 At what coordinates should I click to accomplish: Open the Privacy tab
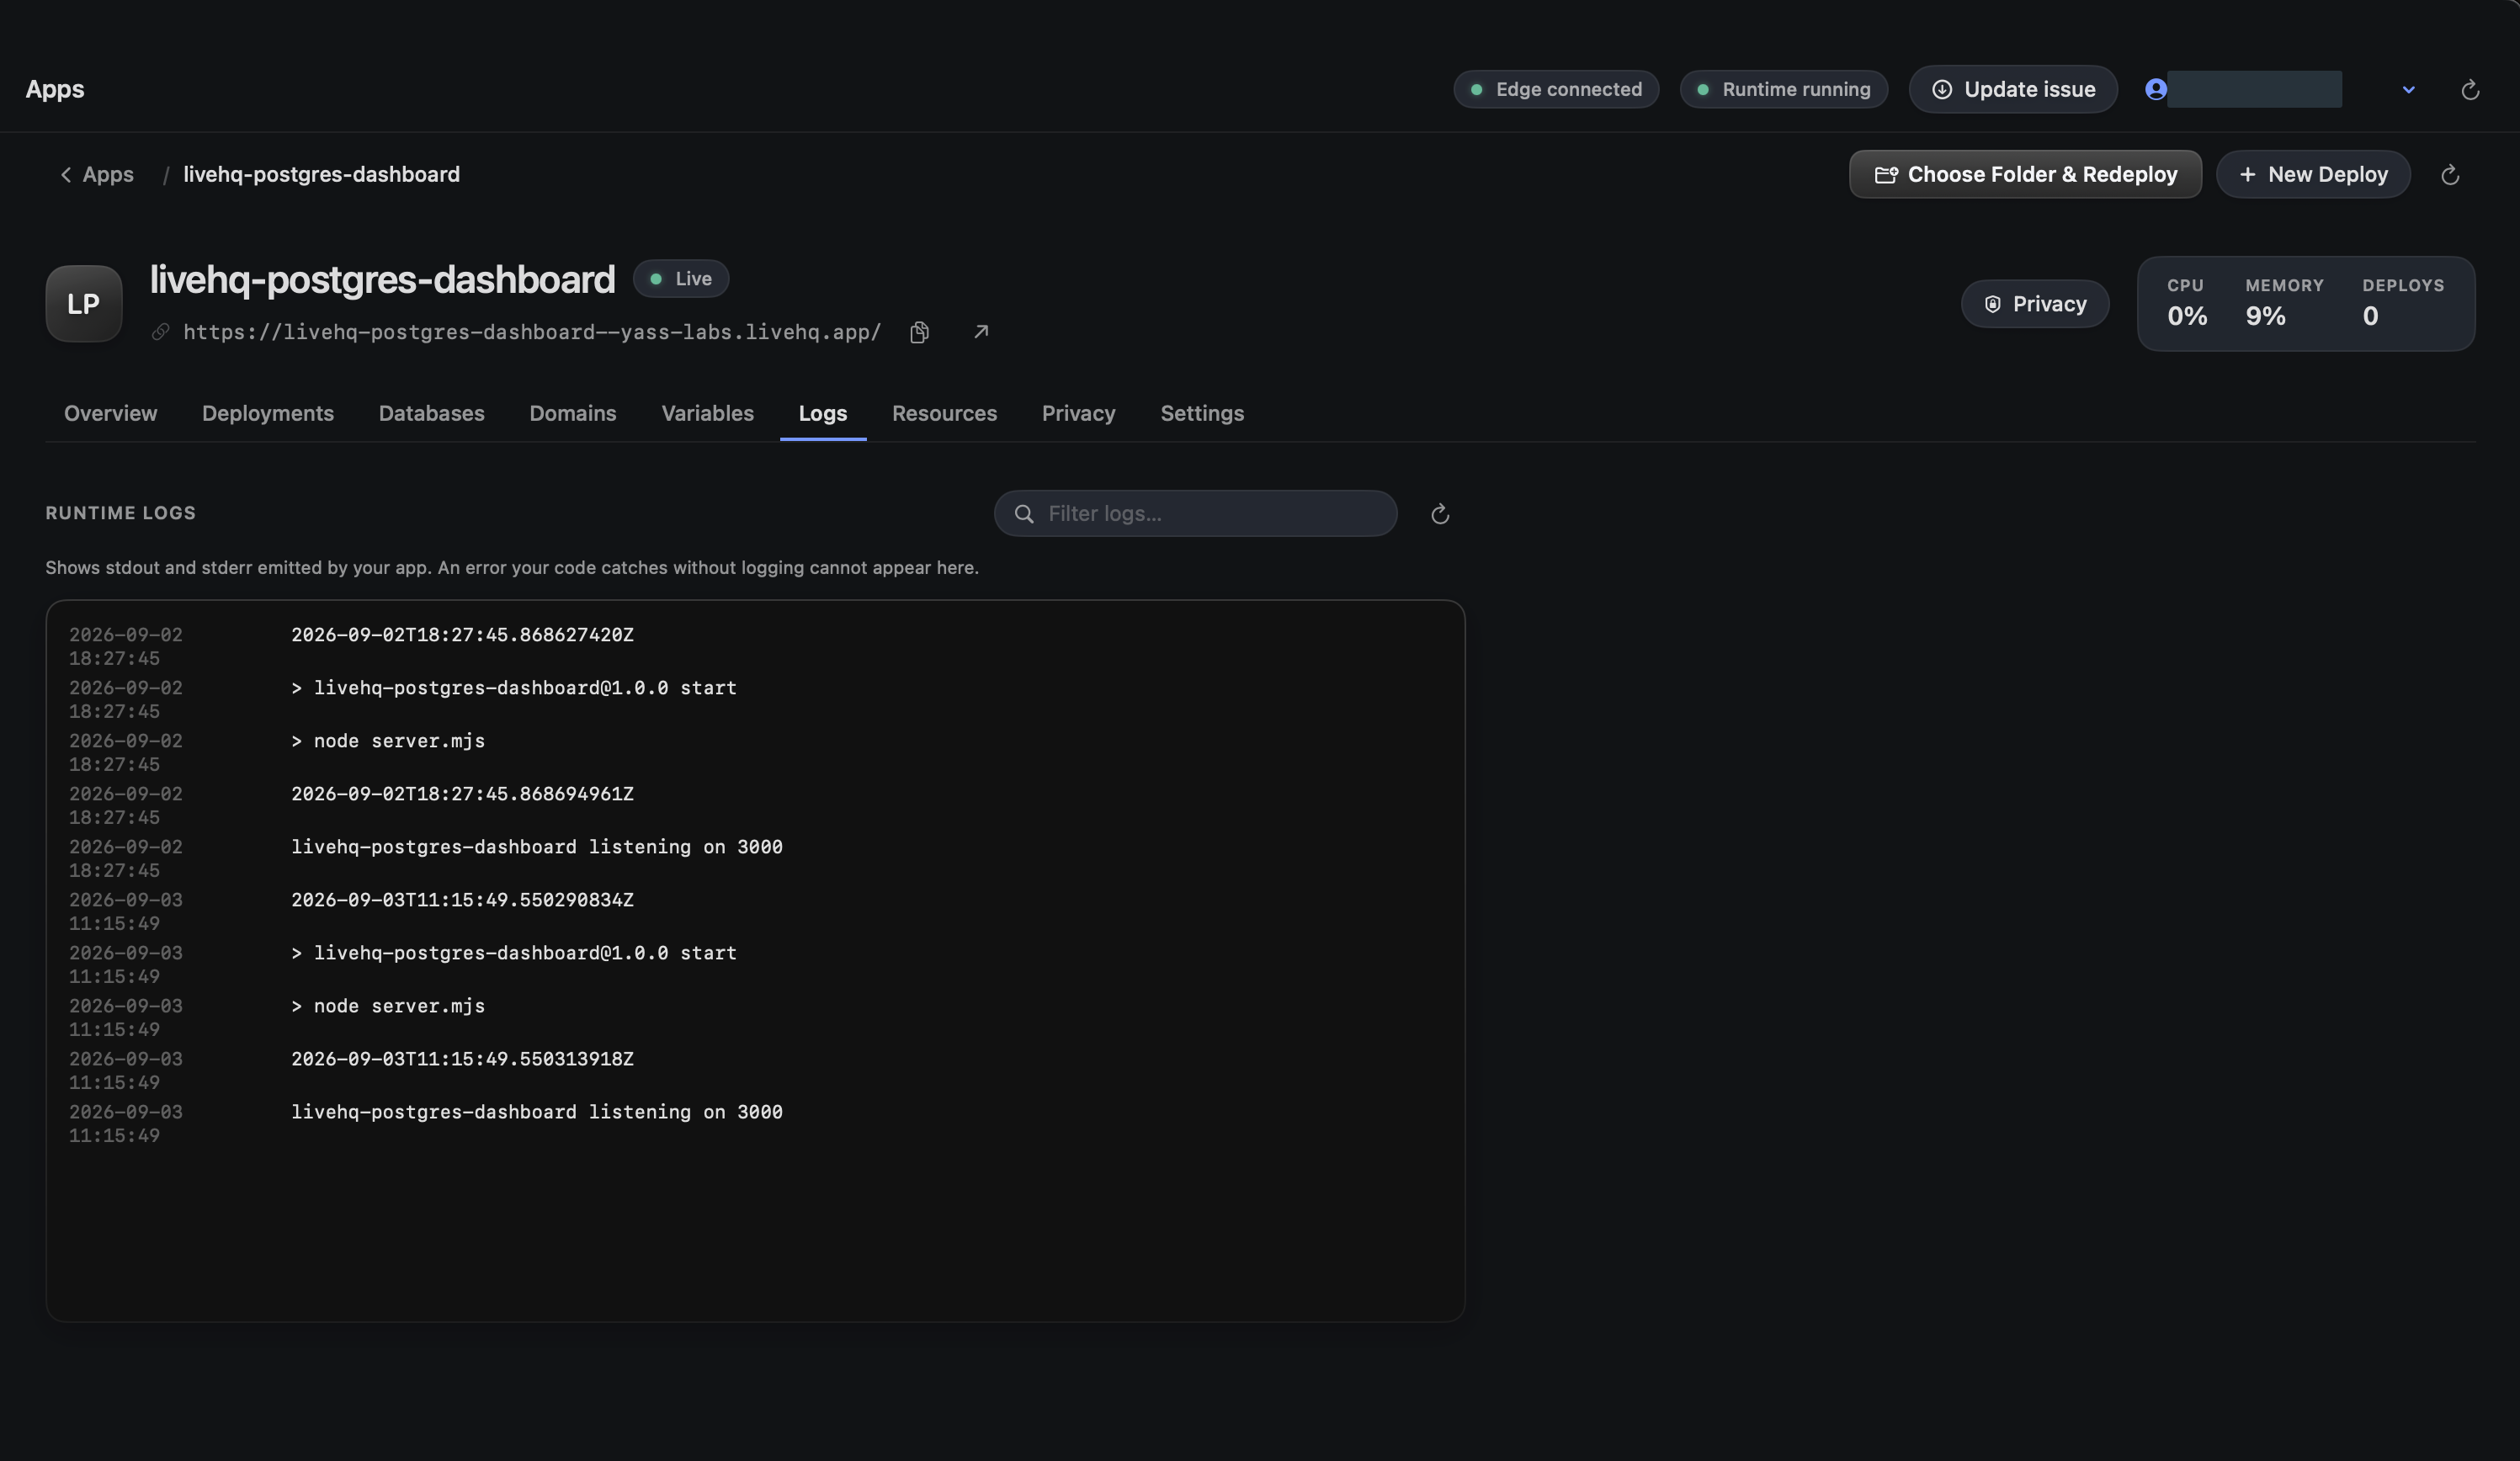click(x=1078, y=413)
